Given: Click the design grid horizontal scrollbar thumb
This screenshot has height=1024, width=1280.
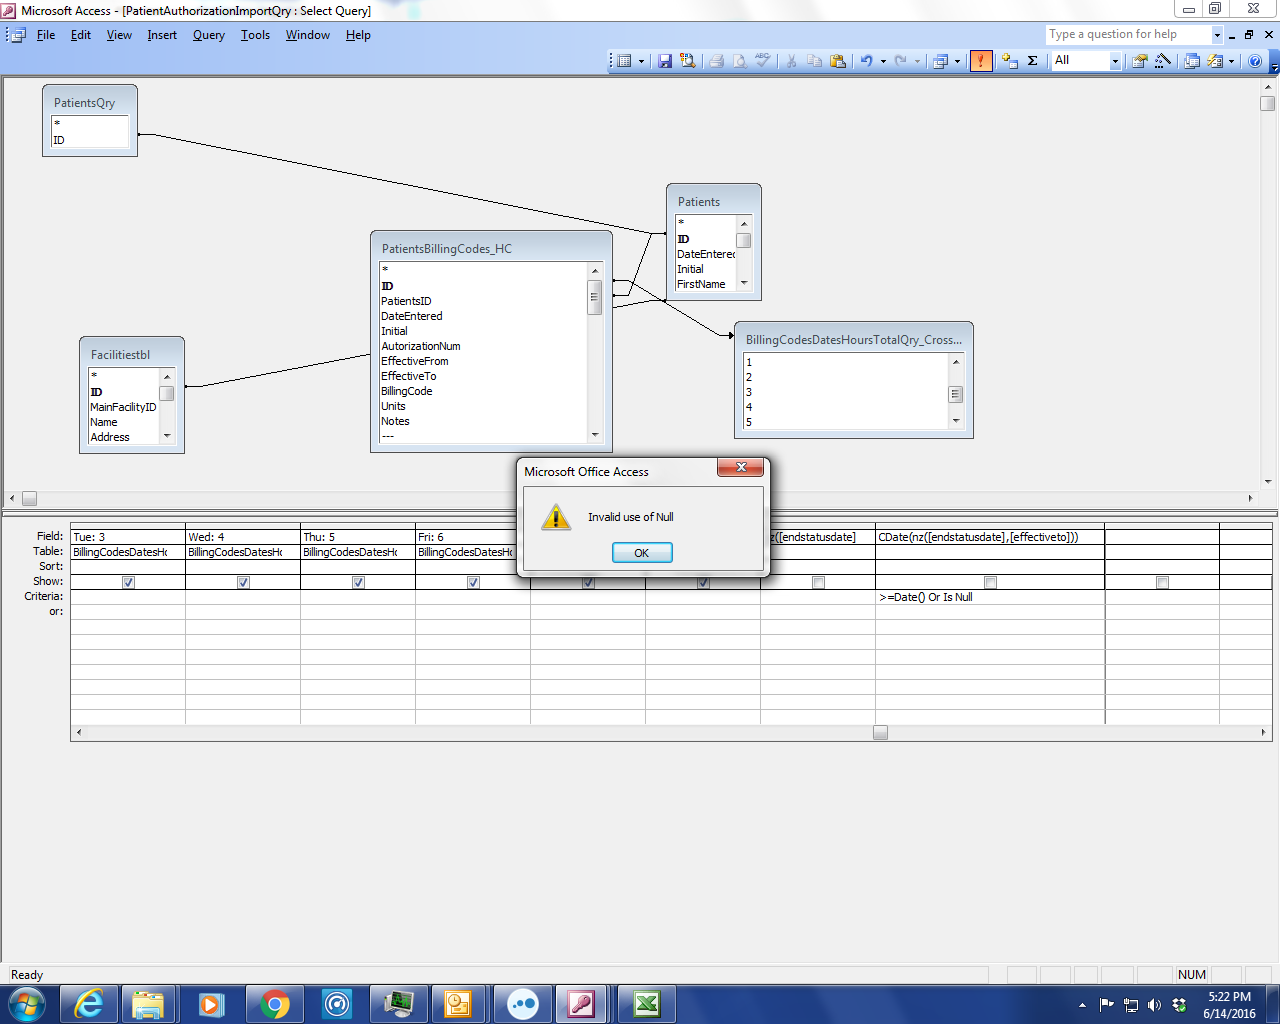Looking at the screenshot, I should 880,732.
